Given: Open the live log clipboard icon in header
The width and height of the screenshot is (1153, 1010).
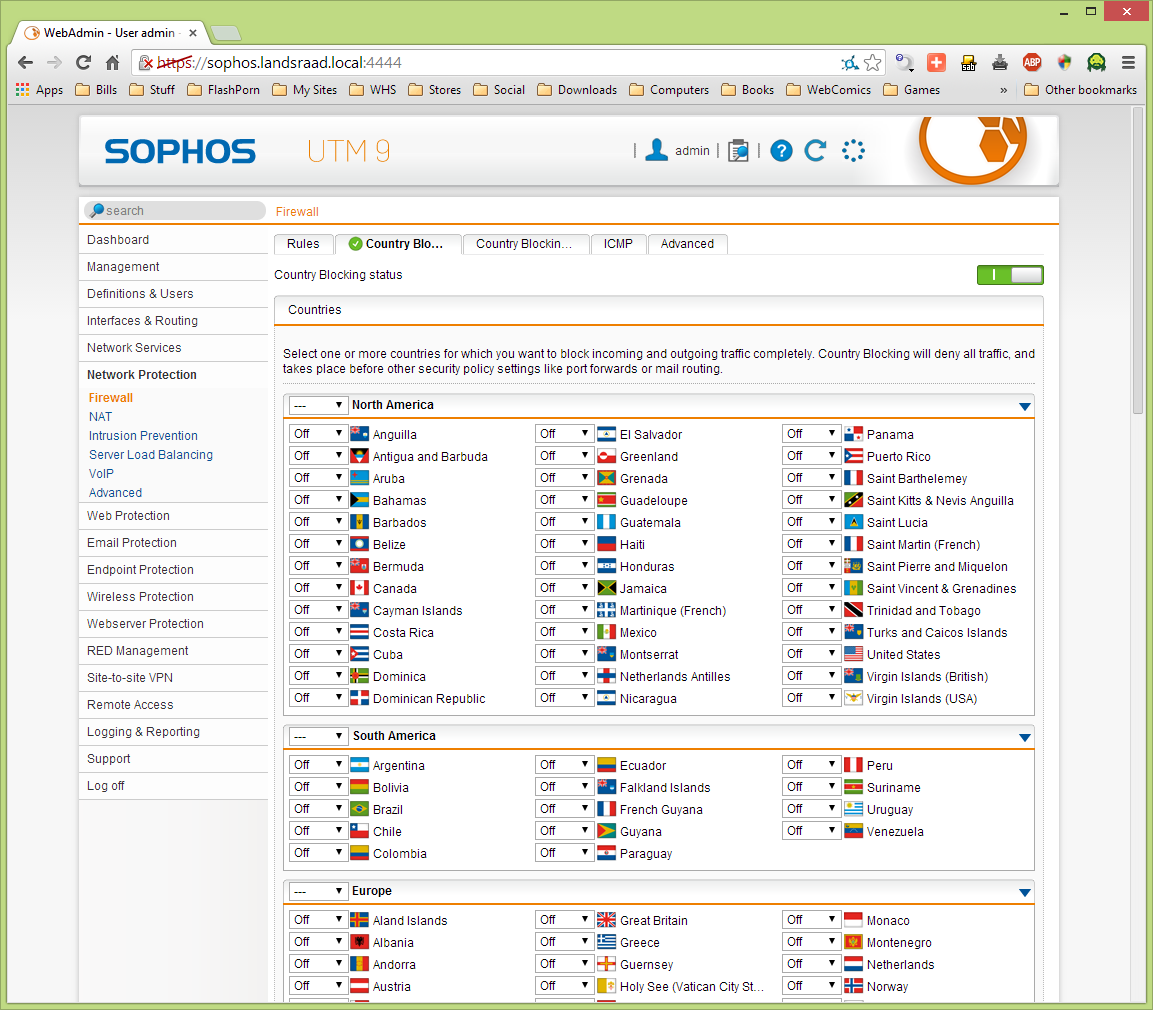Looking at the screenshot, I should [x=738, y=151].
